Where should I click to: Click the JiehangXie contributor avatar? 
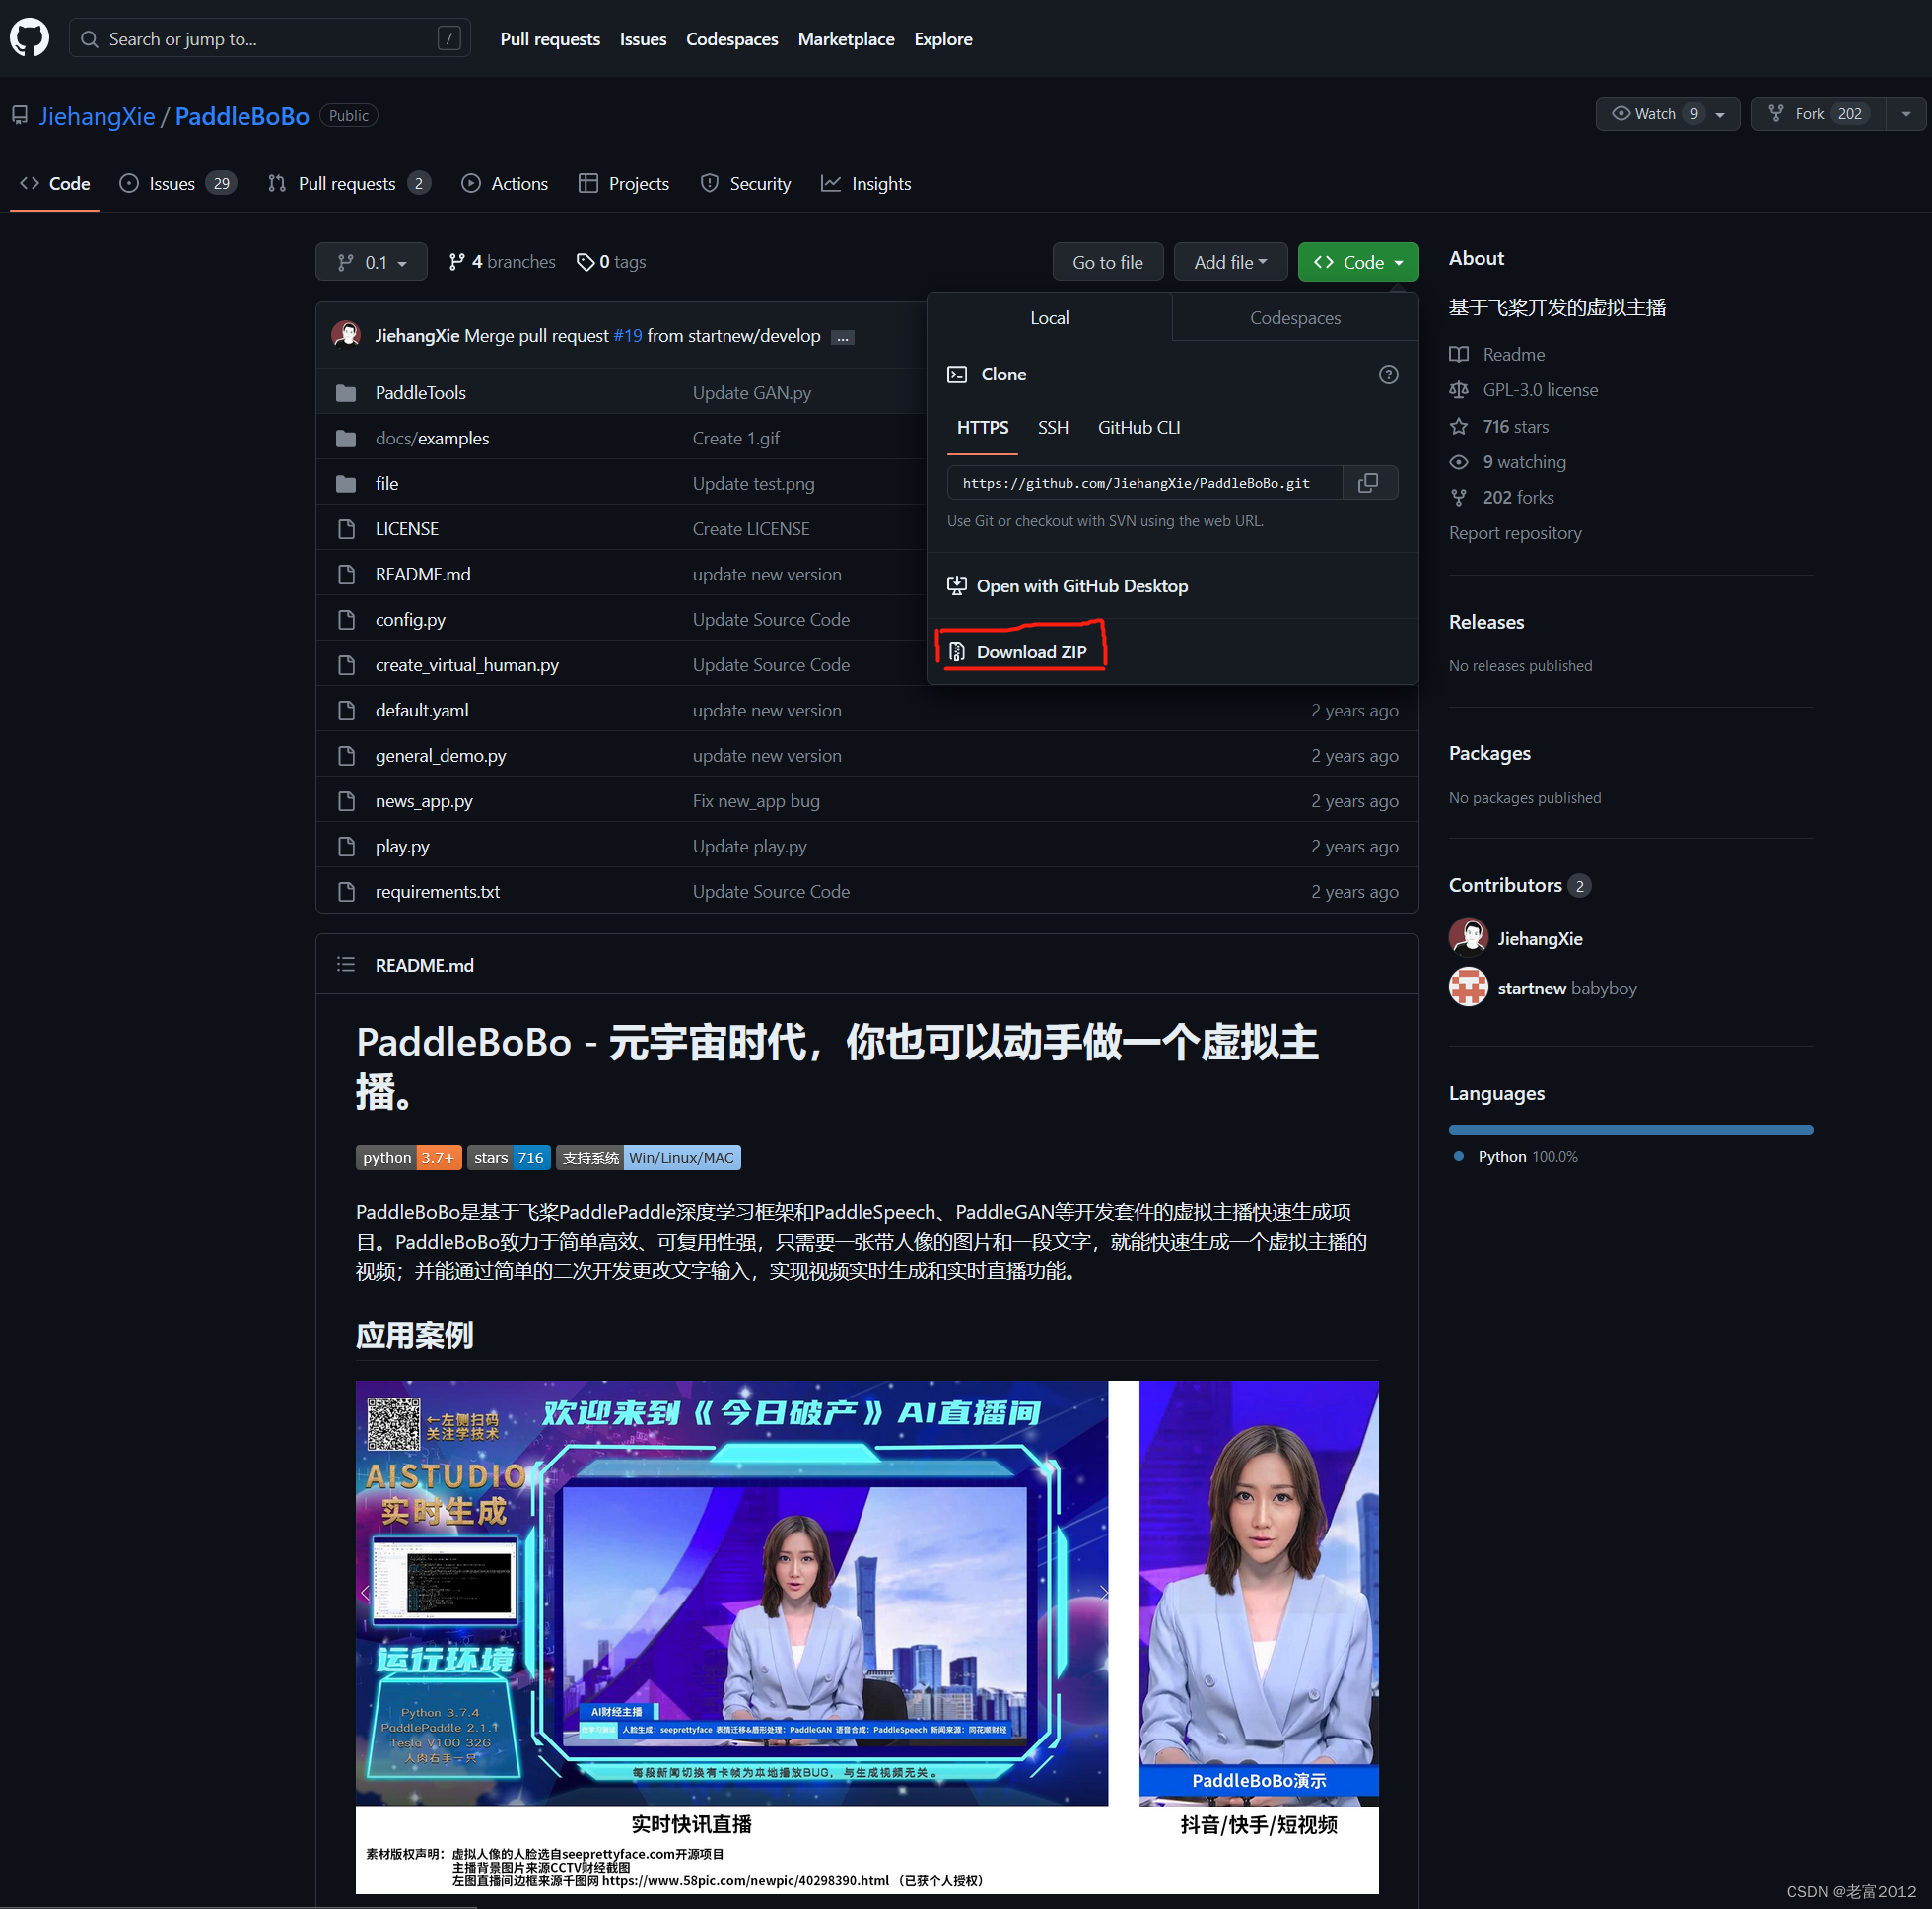click(x=1467, y=938)
